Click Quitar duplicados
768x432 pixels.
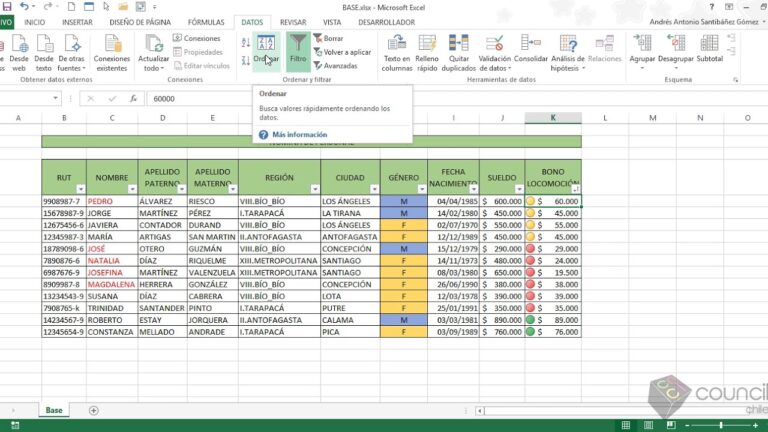458,53
